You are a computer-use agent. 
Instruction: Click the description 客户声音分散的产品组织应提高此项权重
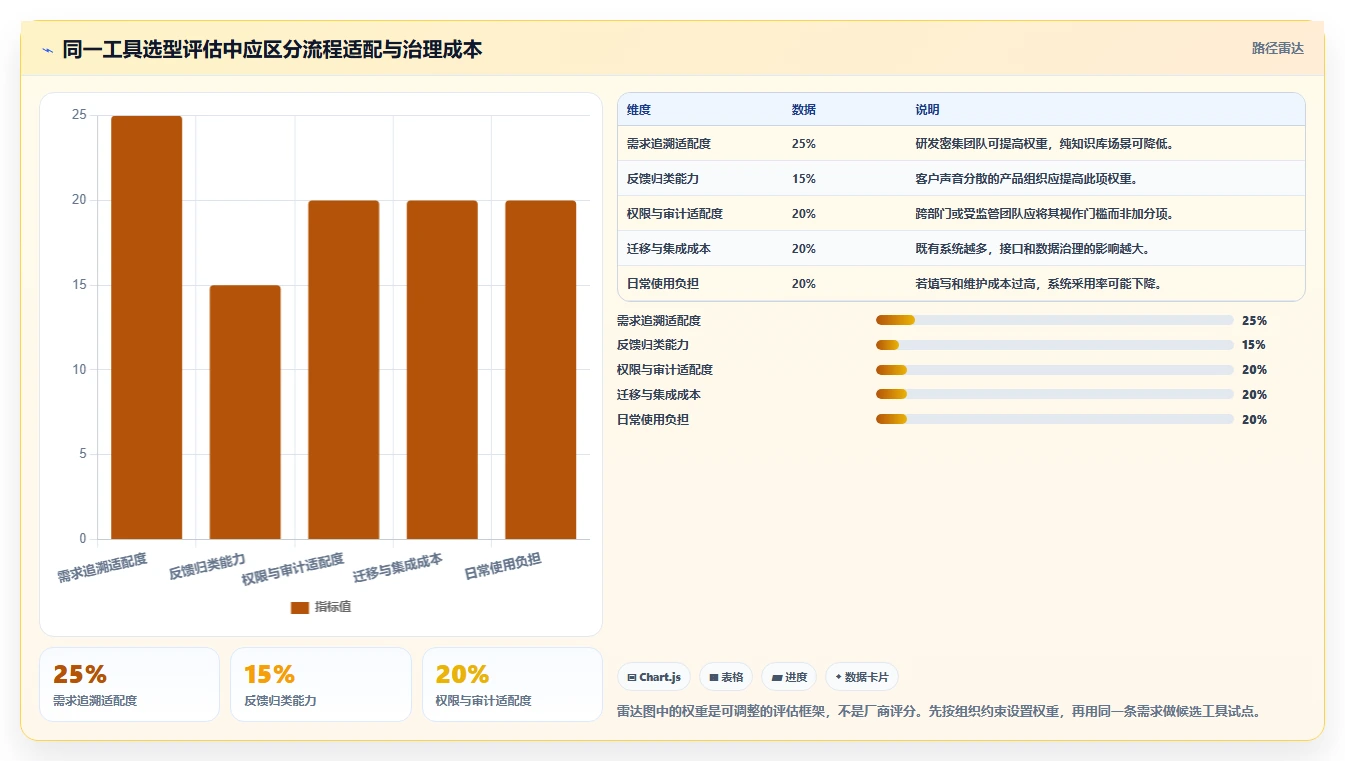pyautogui.click(x=1027, y=179)
